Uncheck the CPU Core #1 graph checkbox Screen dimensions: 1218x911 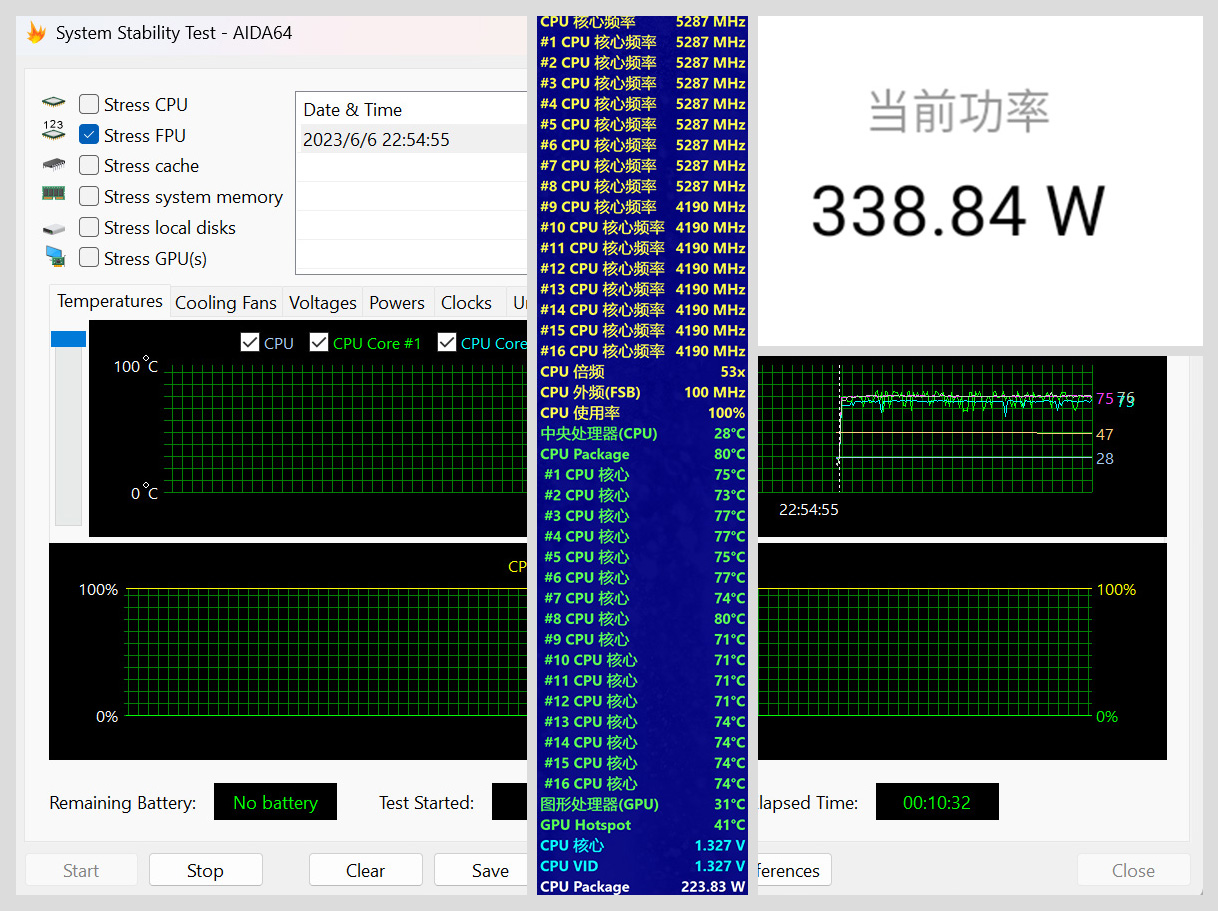(318, 342)
